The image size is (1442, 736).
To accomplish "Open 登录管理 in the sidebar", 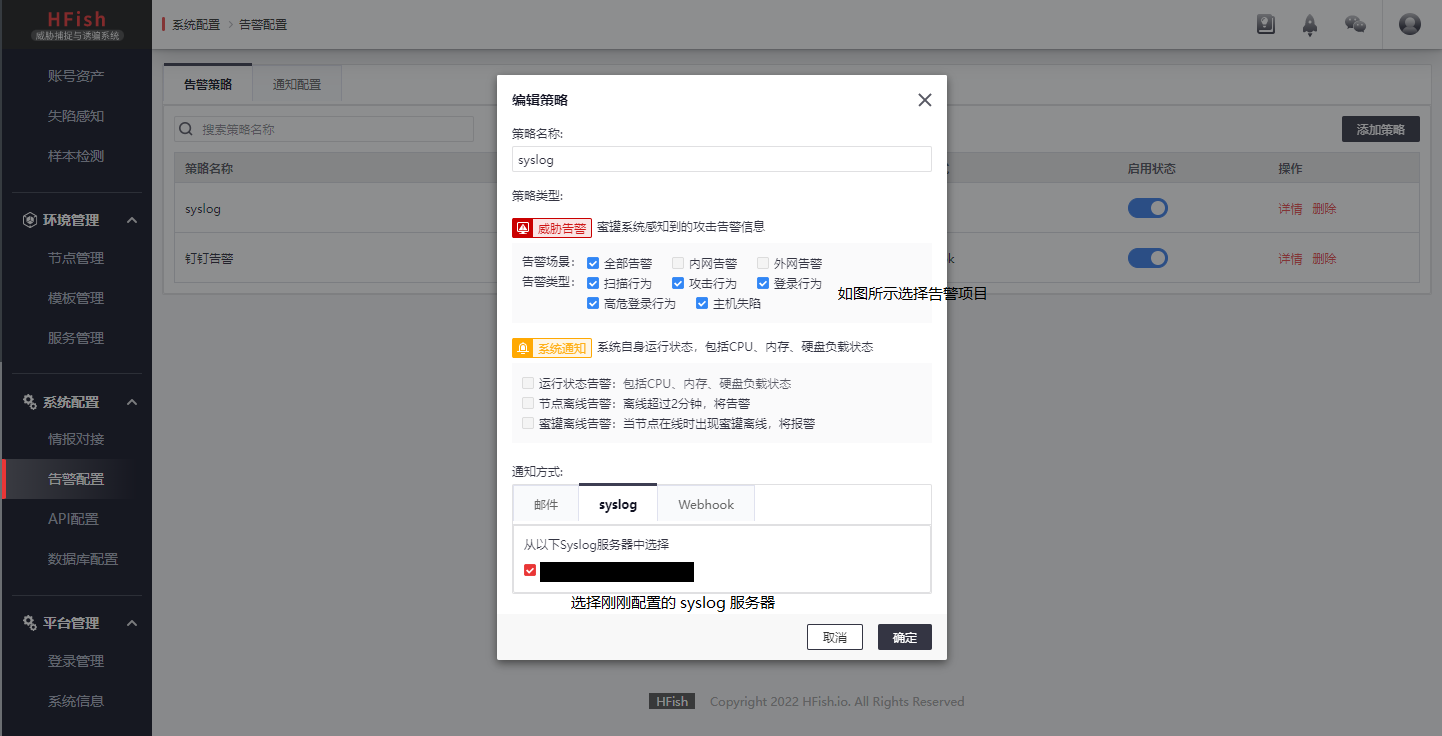I will tap(76, 661).
